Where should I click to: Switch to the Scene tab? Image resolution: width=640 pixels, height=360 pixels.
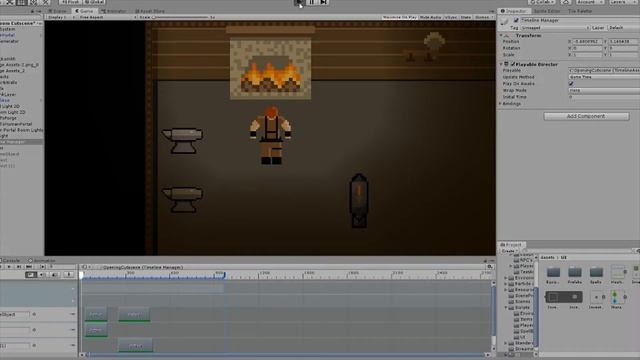[x=57, y=11]
